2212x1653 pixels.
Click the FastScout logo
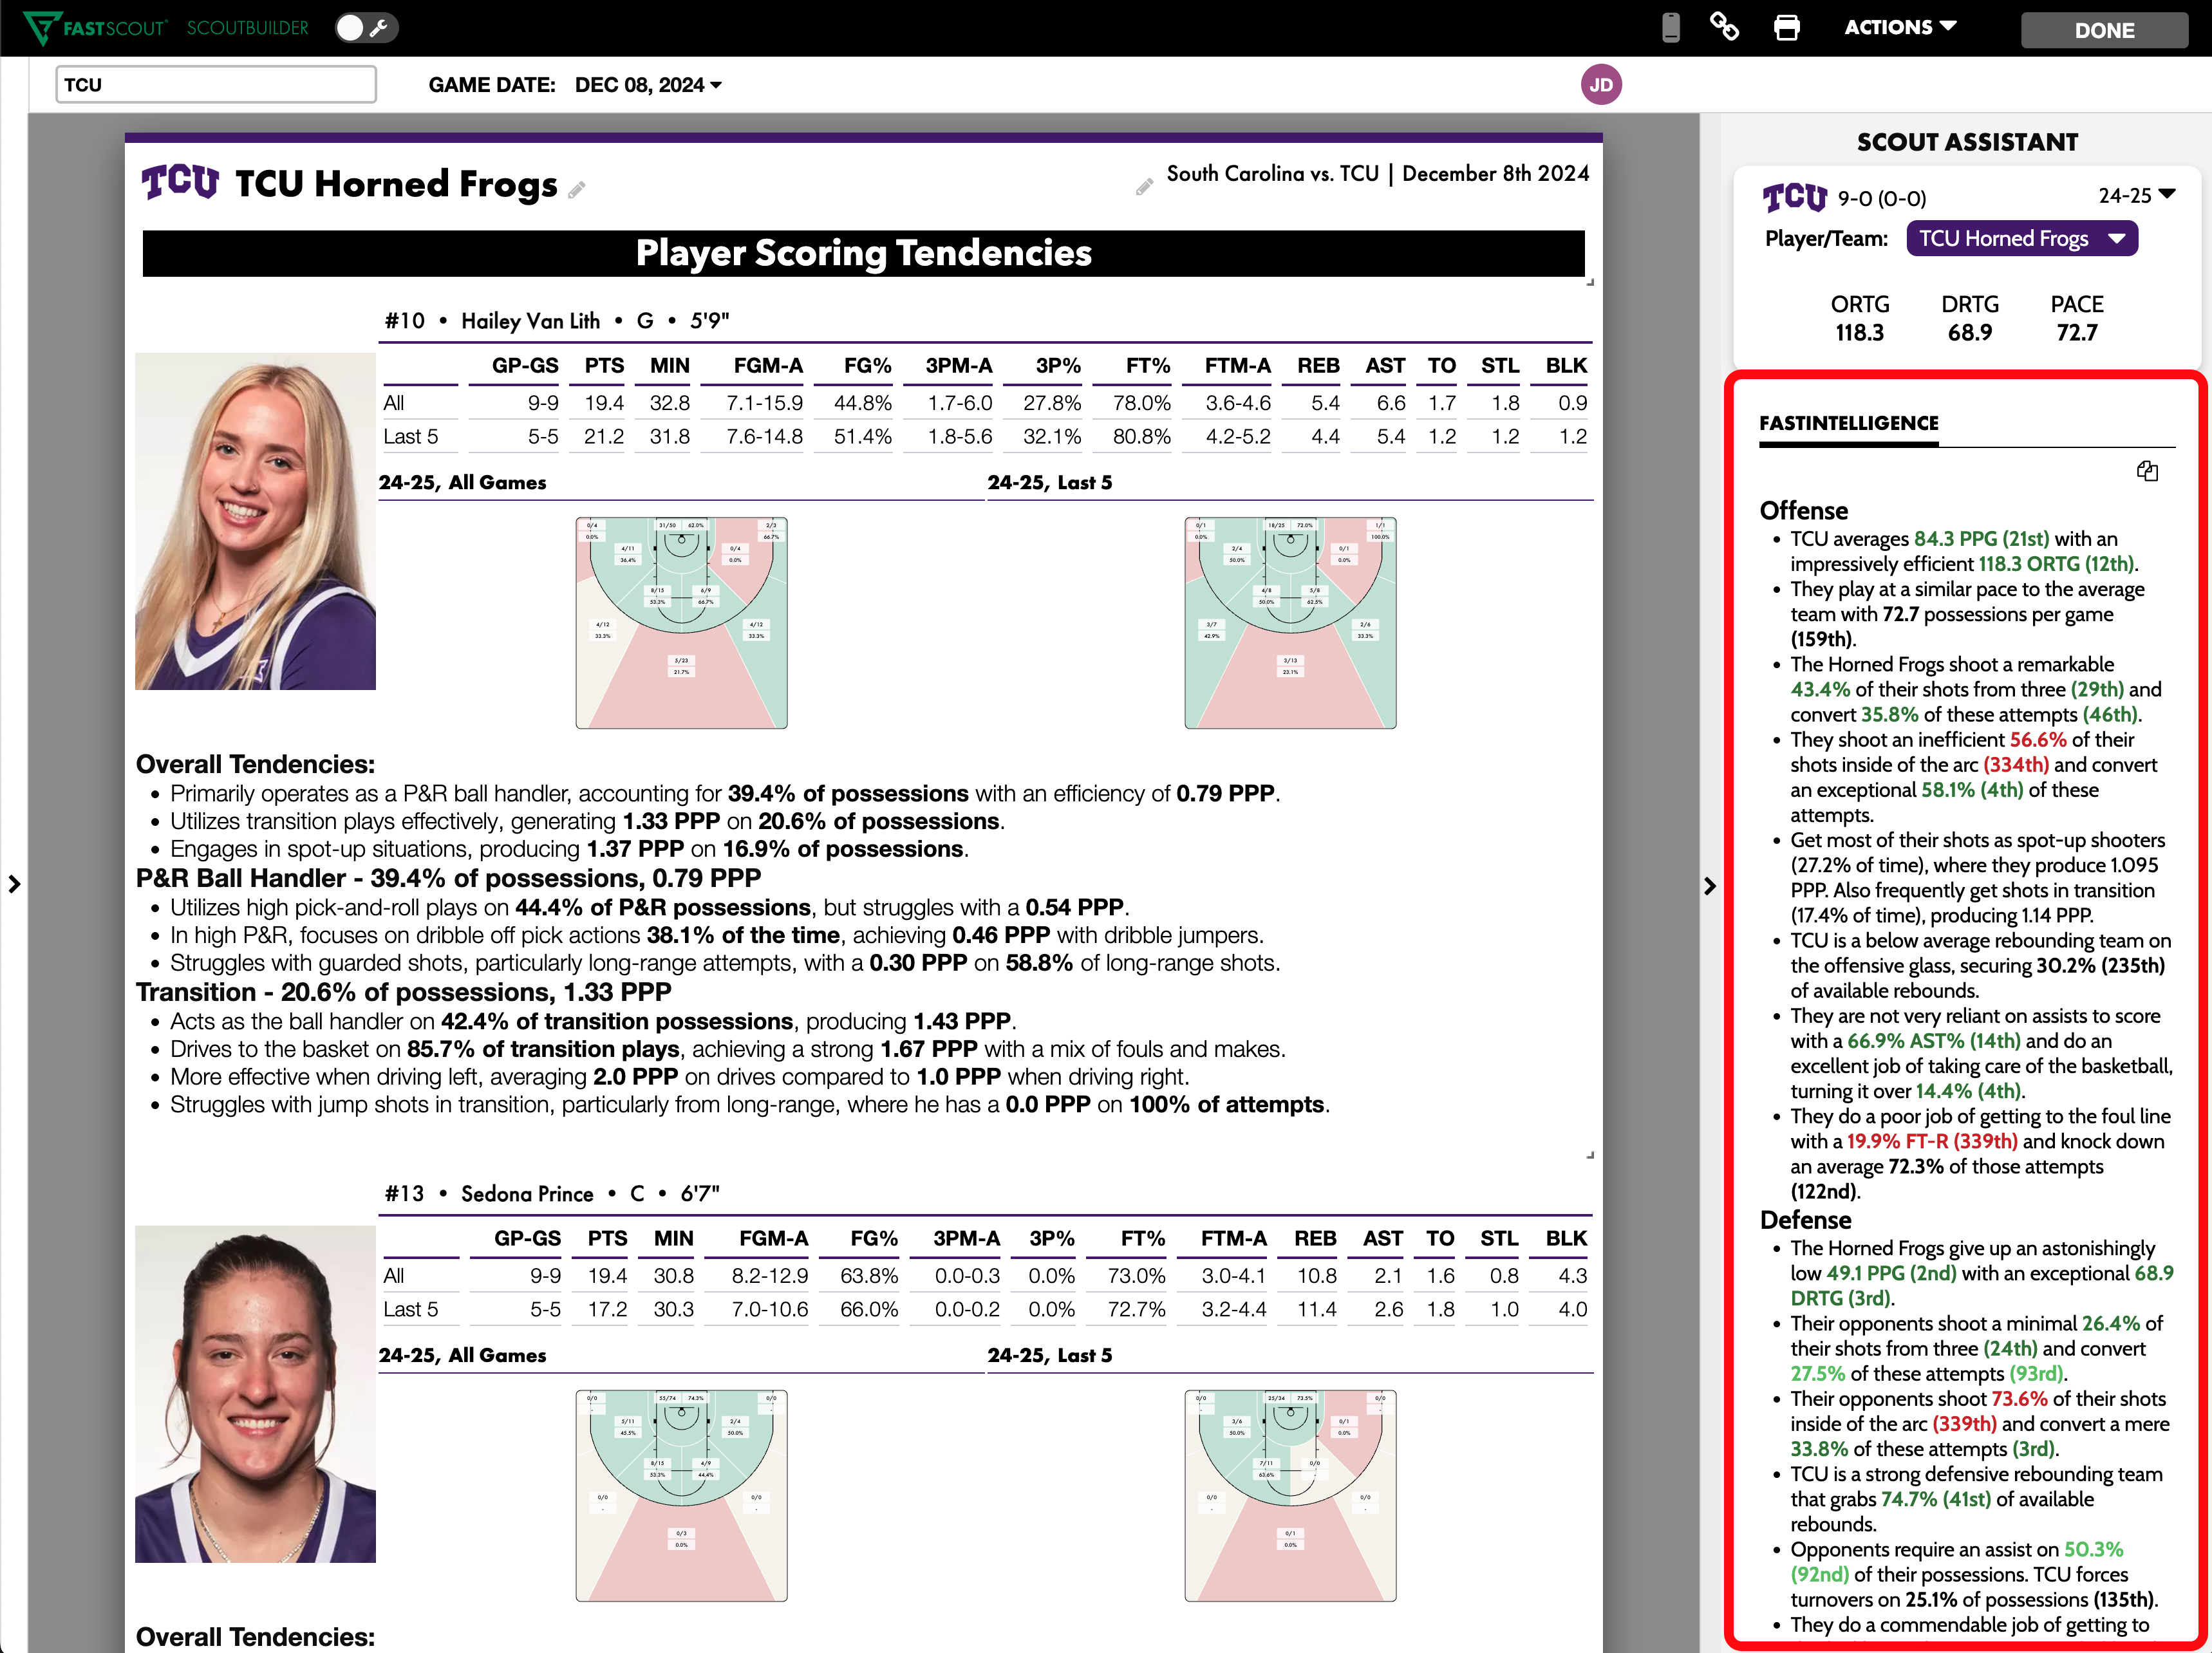(95, 28)
